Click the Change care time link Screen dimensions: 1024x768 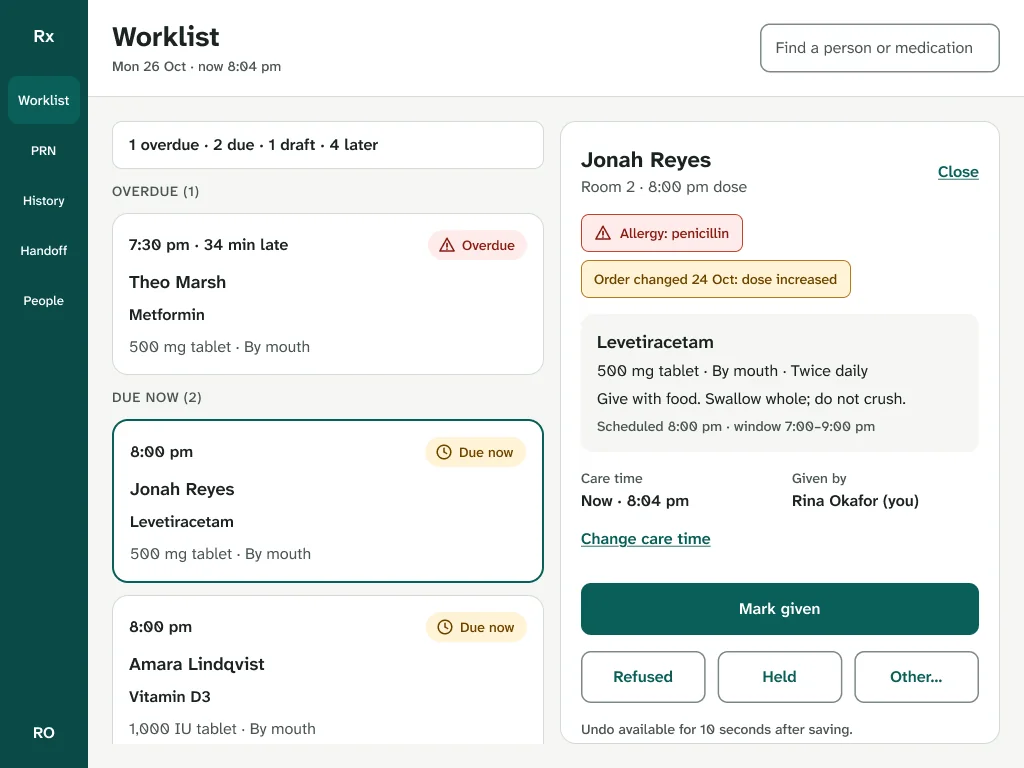(646, 539)
